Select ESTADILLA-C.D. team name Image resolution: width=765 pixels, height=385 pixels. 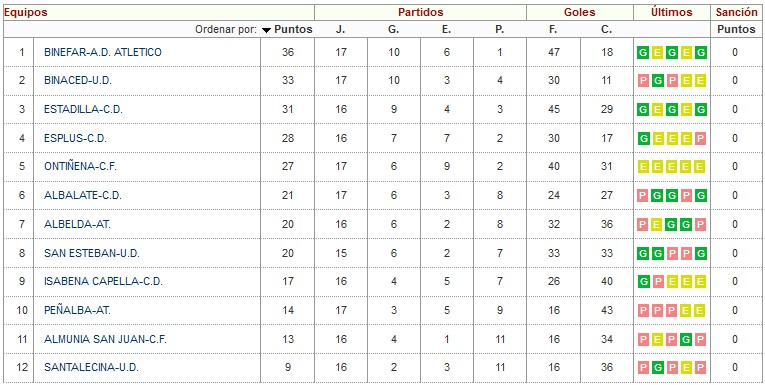pos(83,109)
